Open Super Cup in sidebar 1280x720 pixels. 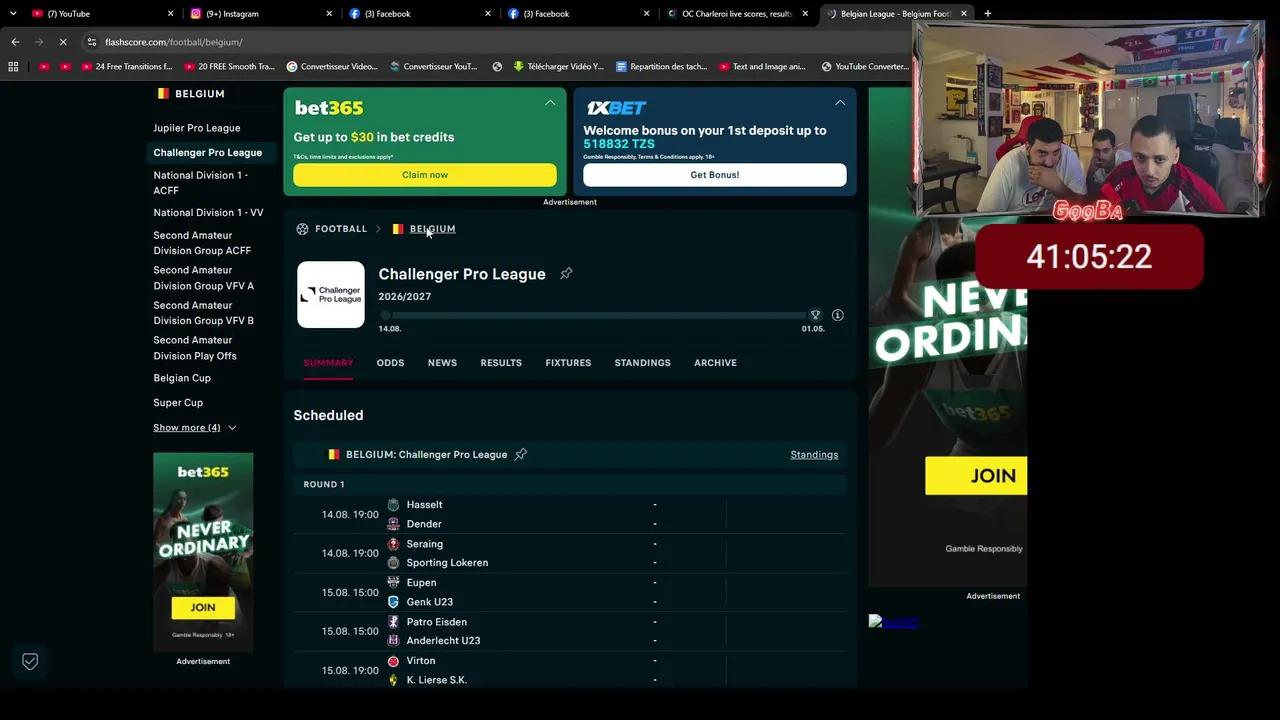tap(178, 403)
